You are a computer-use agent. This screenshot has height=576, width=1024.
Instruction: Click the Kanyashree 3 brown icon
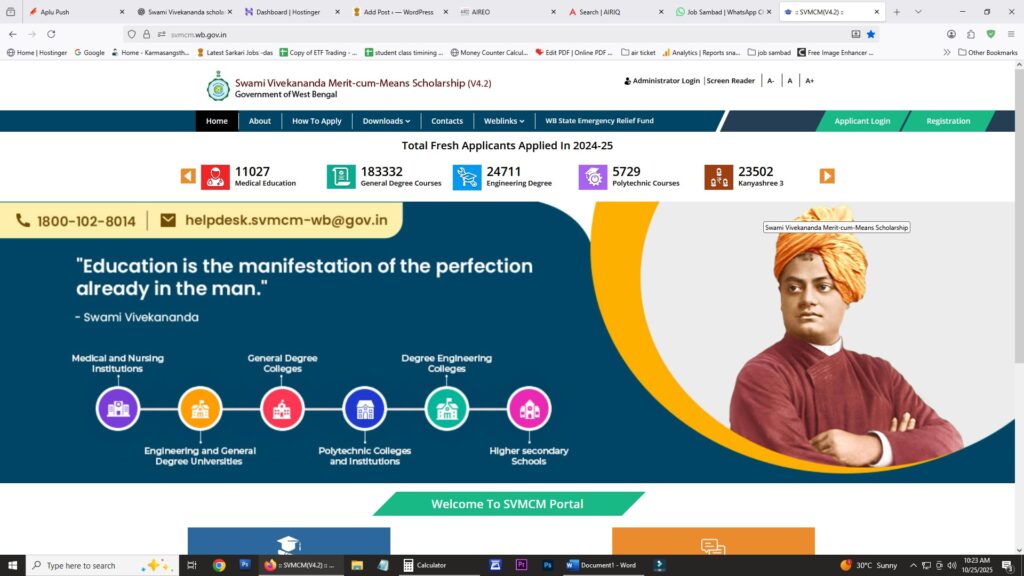tap(718, 177)
